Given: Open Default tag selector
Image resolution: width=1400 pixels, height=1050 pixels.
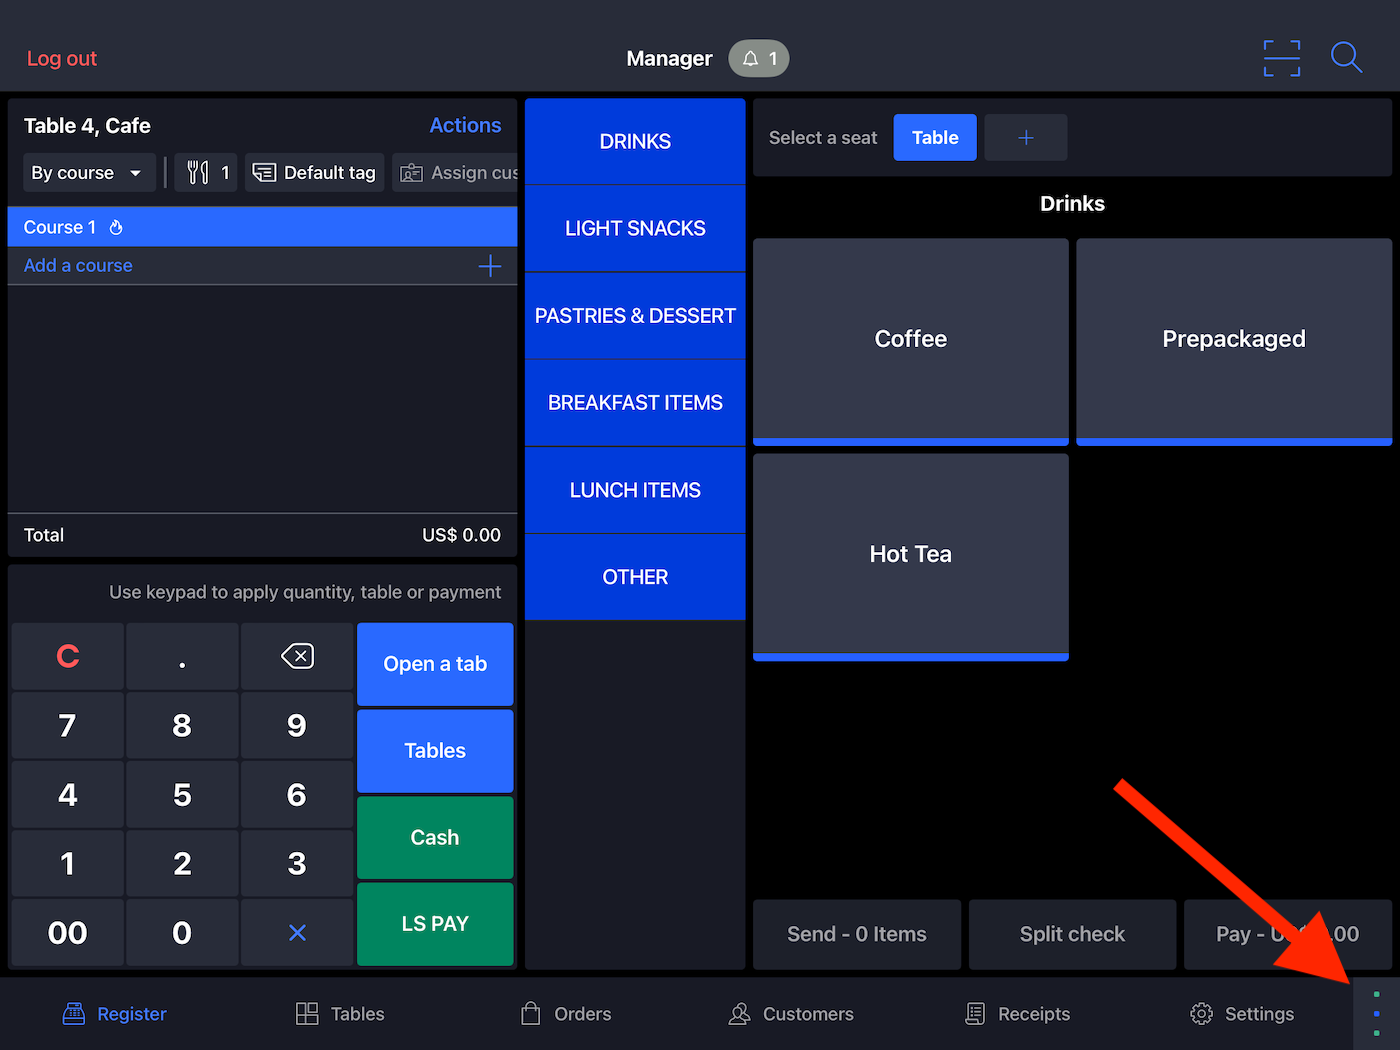Looking at the screenshot, I should coord(314,173).
